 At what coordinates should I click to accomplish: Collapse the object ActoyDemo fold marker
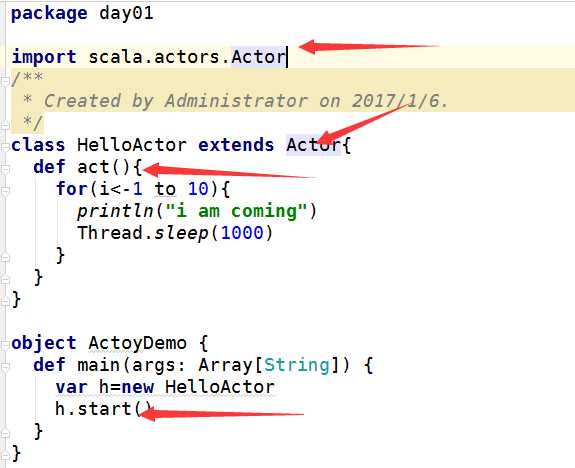coord(5,344)
